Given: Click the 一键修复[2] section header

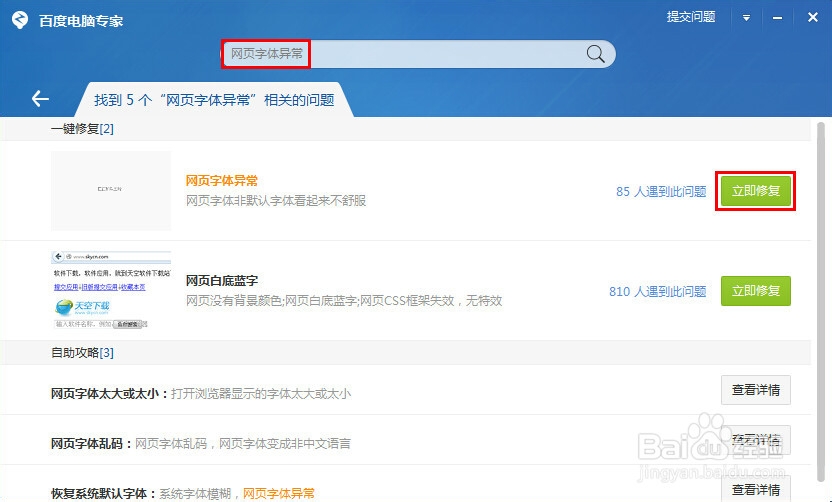Looking at the screenshot, I should [82, 129].
